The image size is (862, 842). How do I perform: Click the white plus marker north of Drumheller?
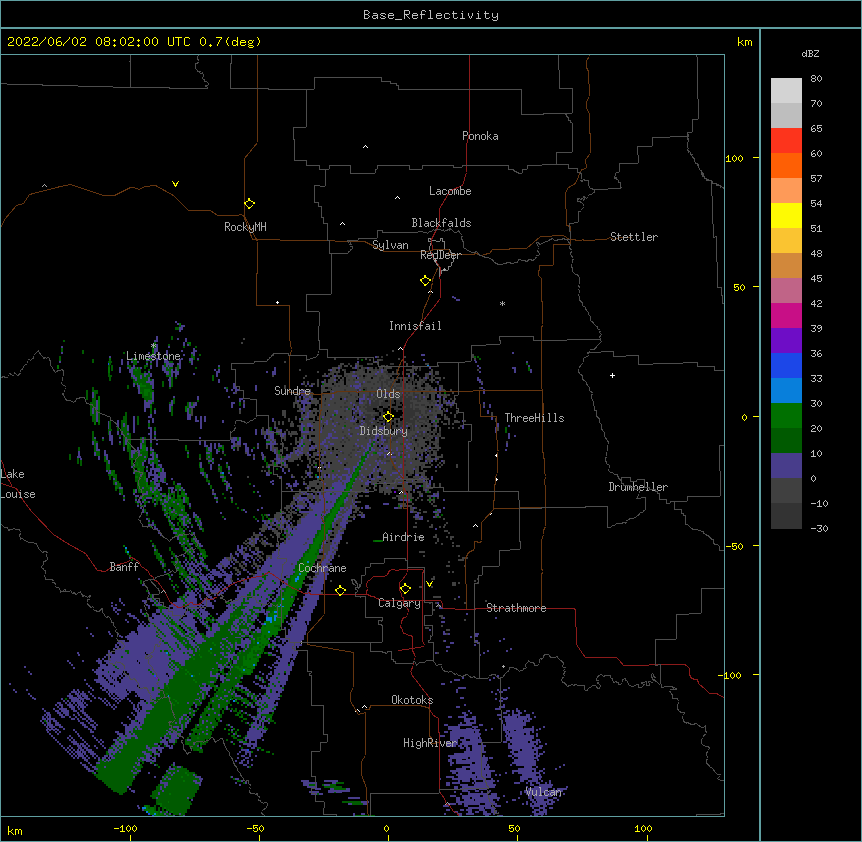coord(612,375)
